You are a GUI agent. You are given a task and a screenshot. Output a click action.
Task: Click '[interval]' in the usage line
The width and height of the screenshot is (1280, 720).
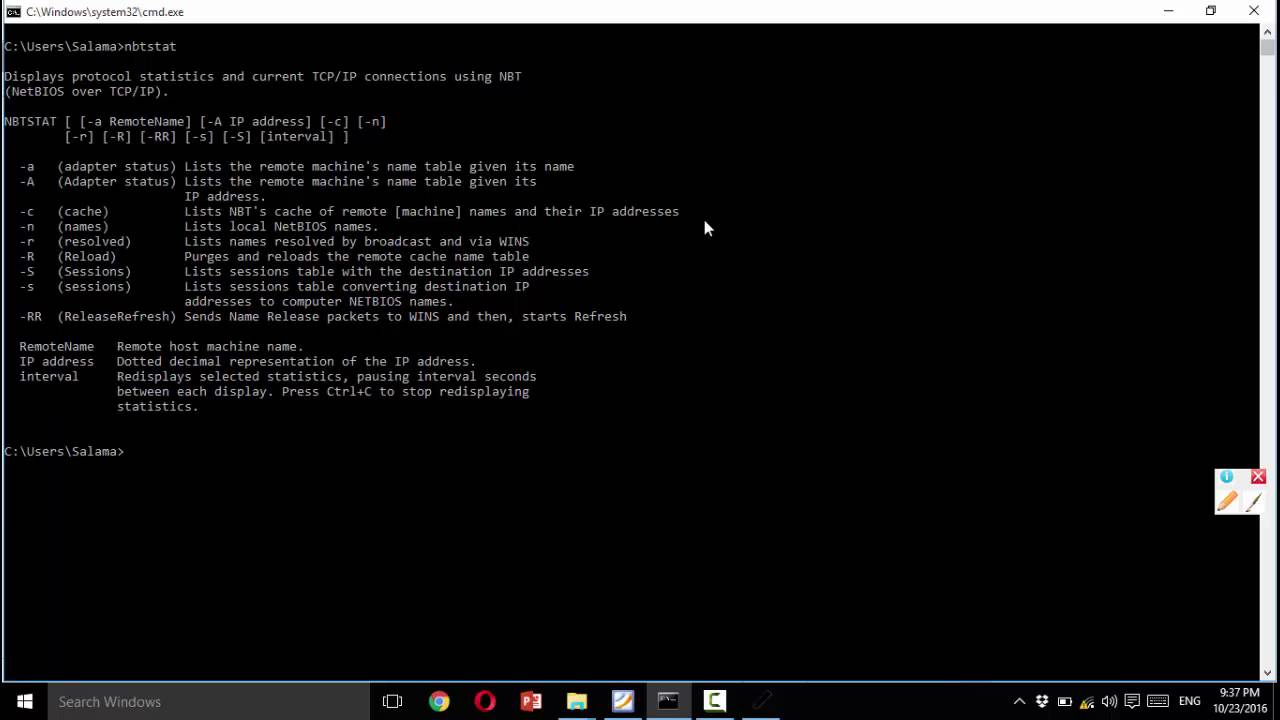coord(296,136)
